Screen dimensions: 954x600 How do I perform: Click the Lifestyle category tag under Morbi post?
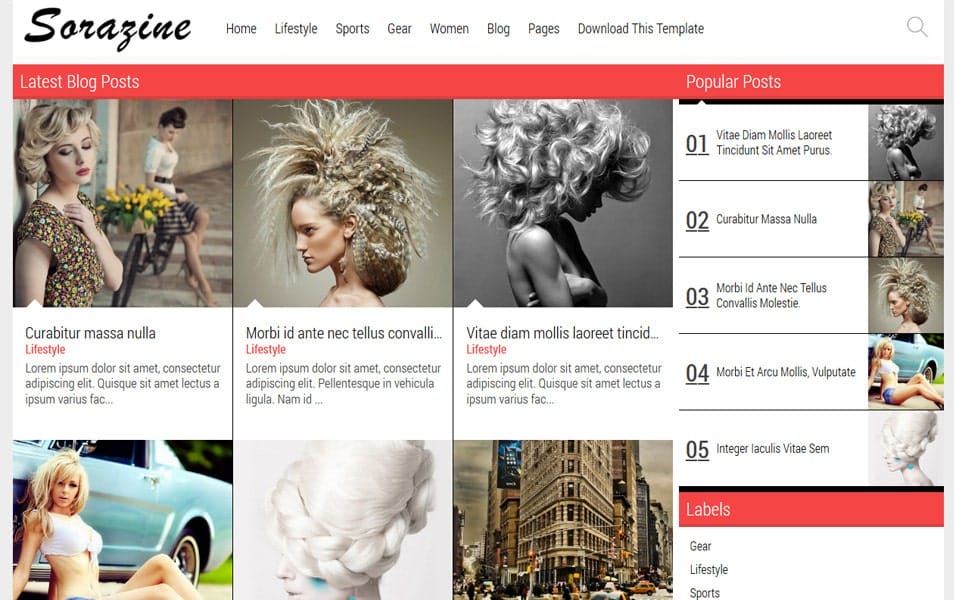click(x=265, y=350)
